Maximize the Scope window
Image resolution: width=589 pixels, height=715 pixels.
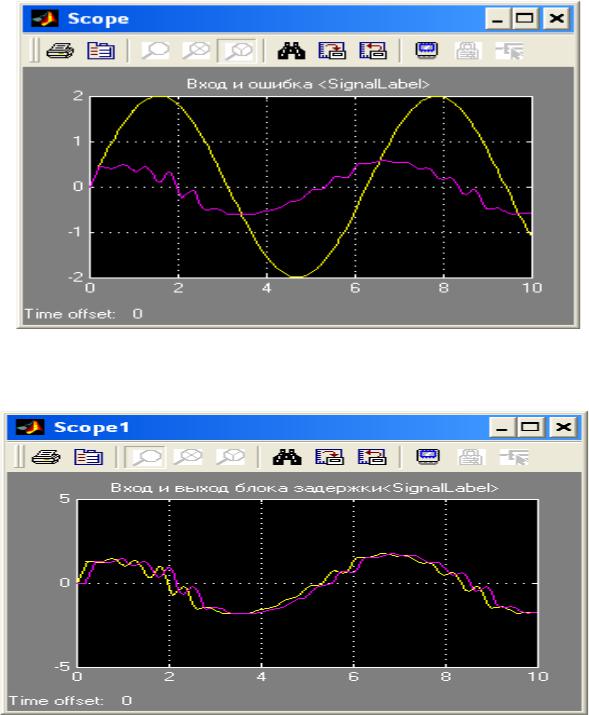(x=525, y=19)
